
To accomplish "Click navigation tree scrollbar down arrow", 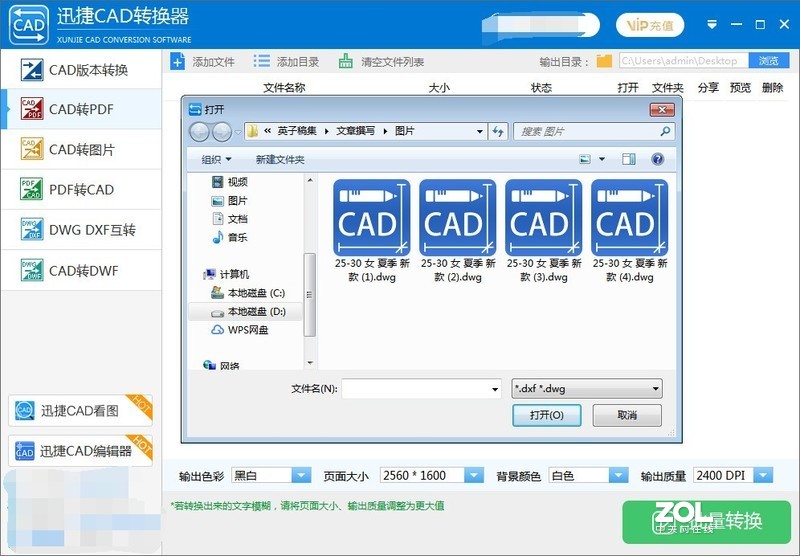I will 310,363.
